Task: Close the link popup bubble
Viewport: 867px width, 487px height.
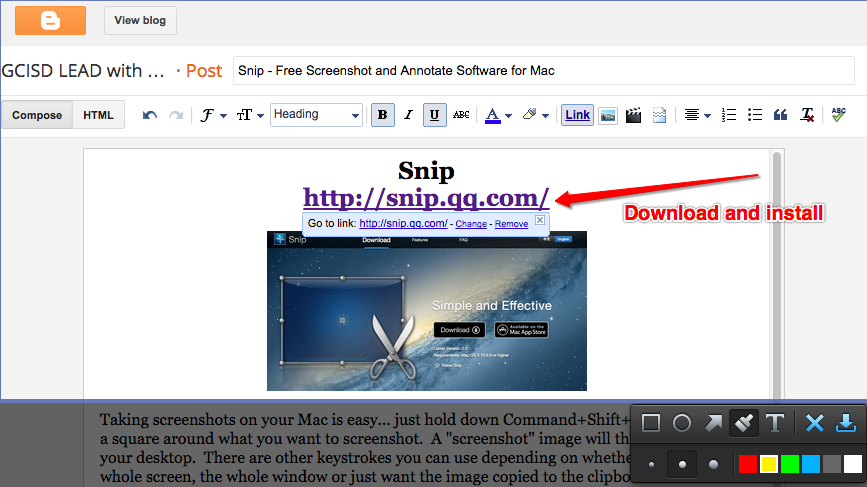Action: (x=540, y=220)
